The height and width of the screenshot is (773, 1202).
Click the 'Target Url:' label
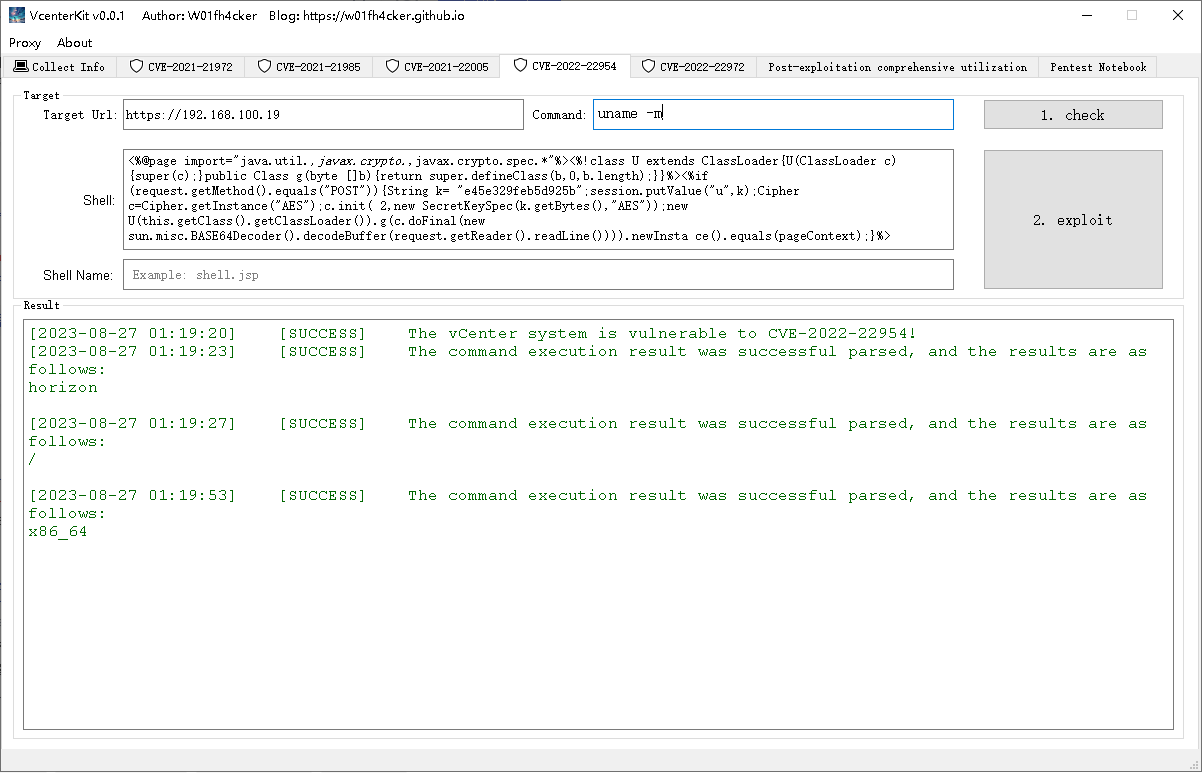pyautogui.click(x=80, y=115)
